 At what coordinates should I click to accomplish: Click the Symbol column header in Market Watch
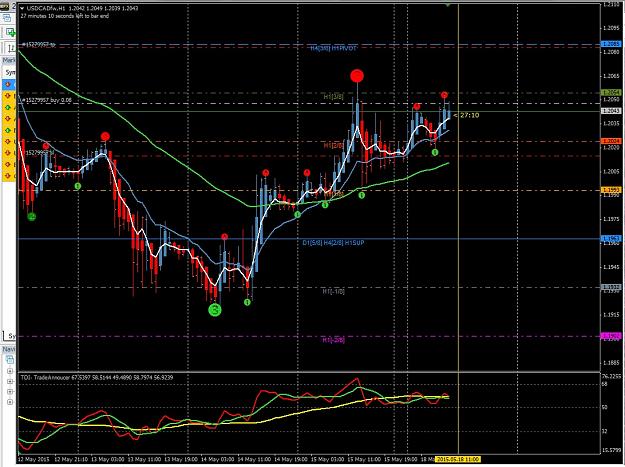[10, 73]
